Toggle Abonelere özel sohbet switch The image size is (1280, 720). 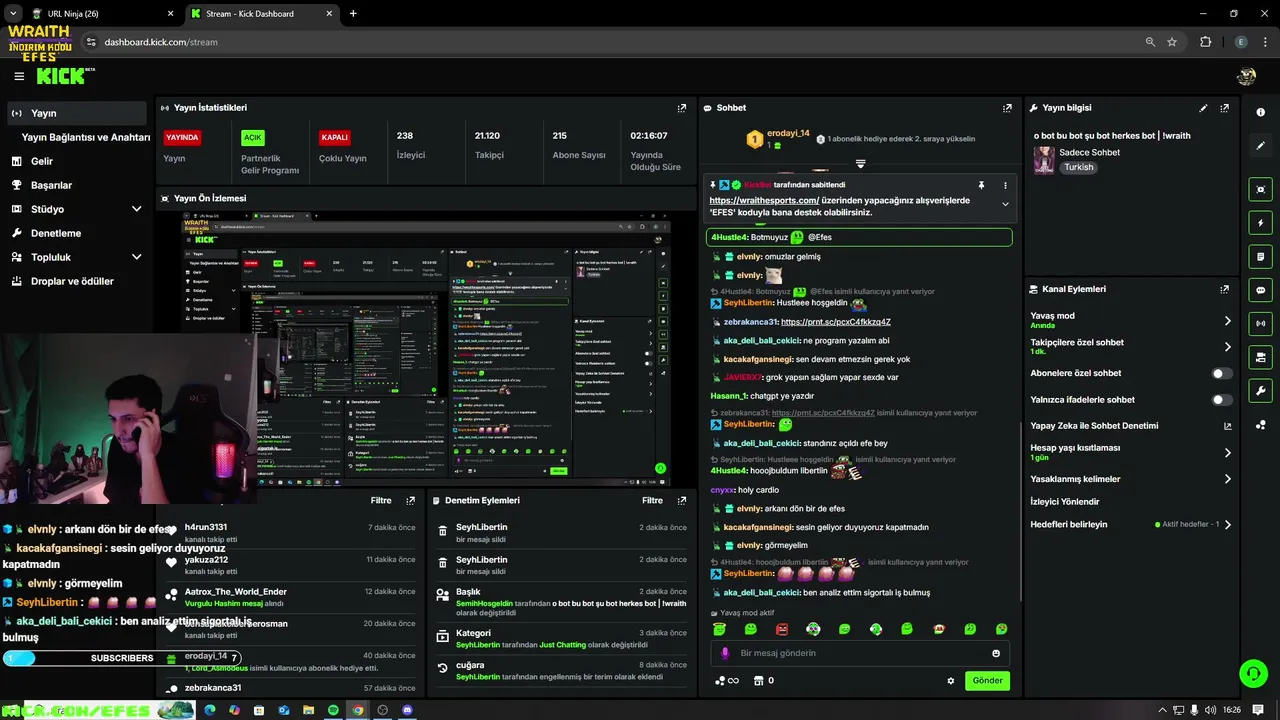click(1222, 373)
